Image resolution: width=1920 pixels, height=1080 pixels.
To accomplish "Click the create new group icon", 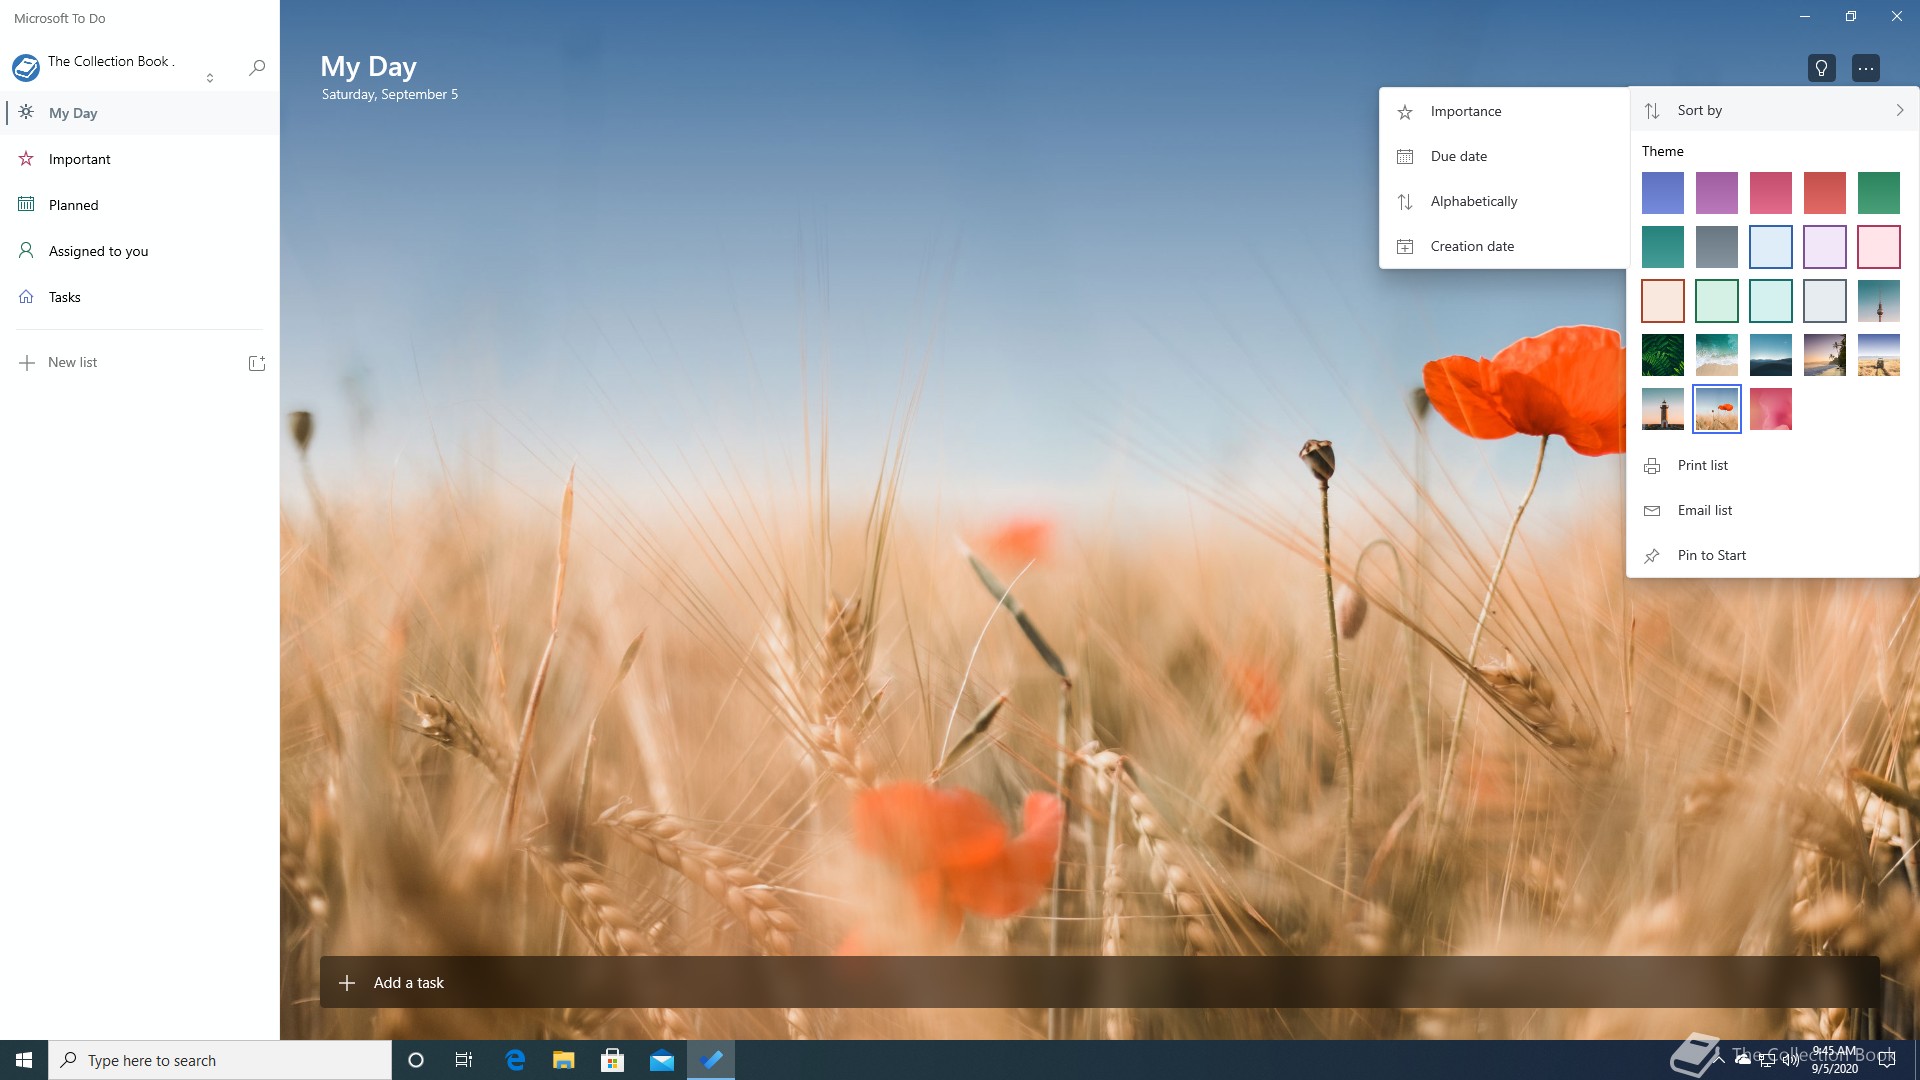I will (x=256, y=363).
